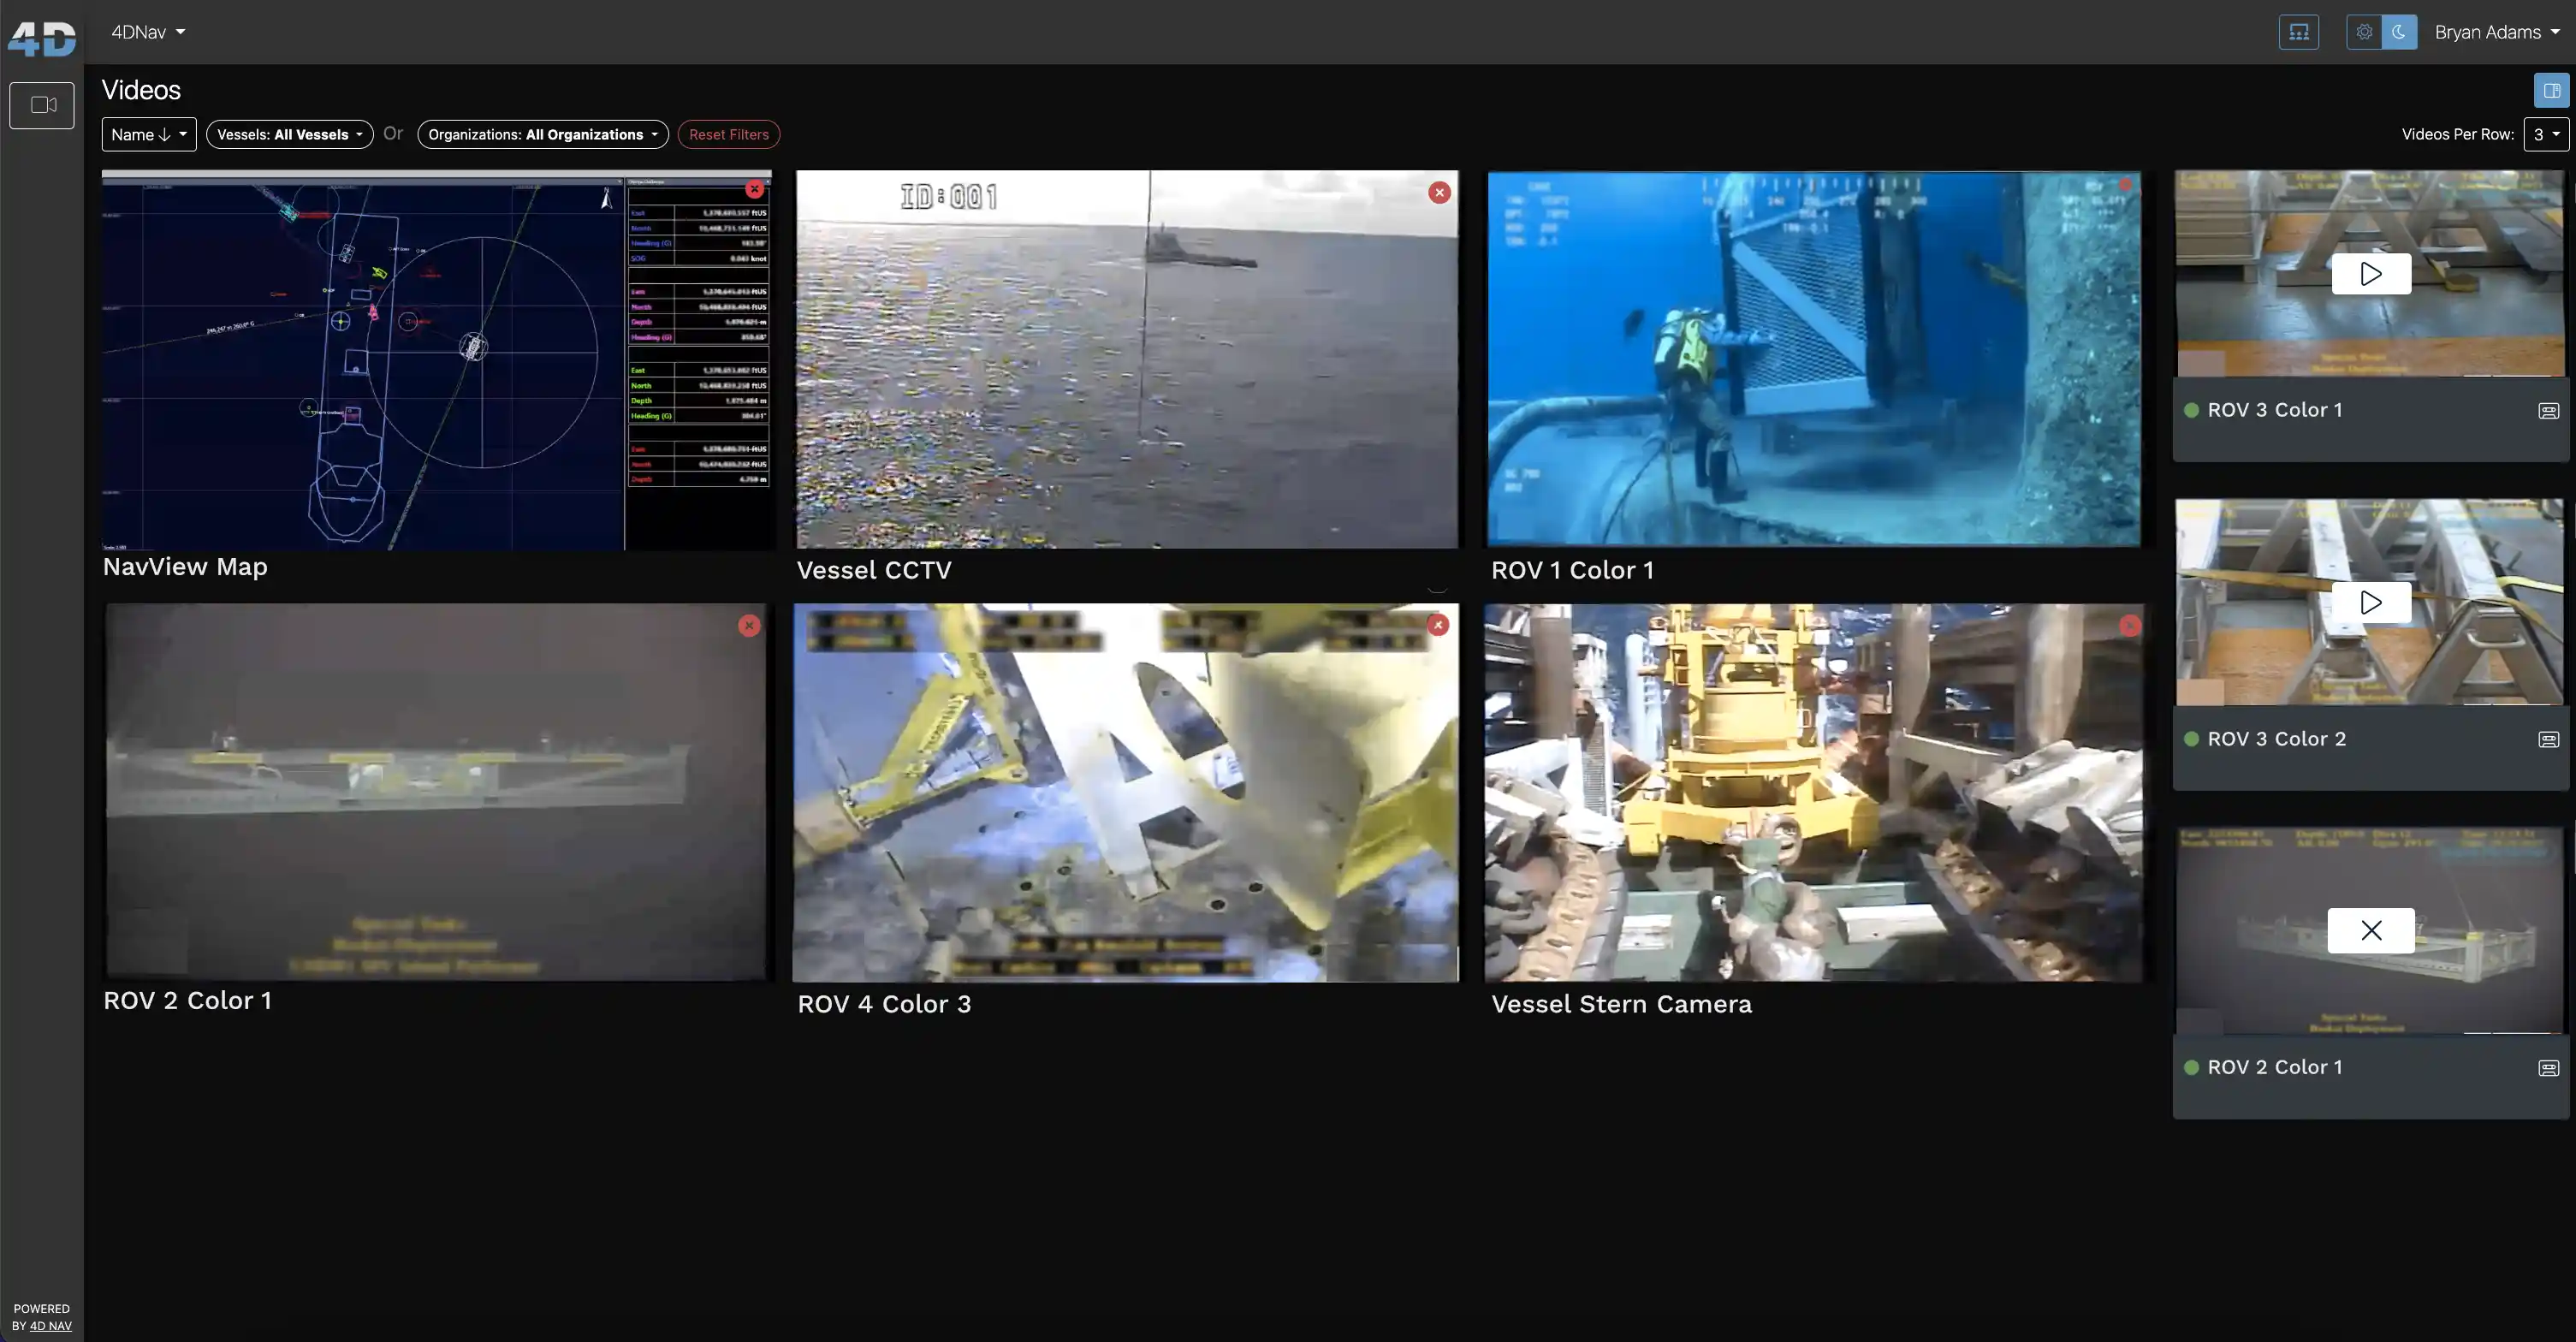2576x1342 pixels.
Task: Select the dark moon theme toggle
Action: 2399,32
